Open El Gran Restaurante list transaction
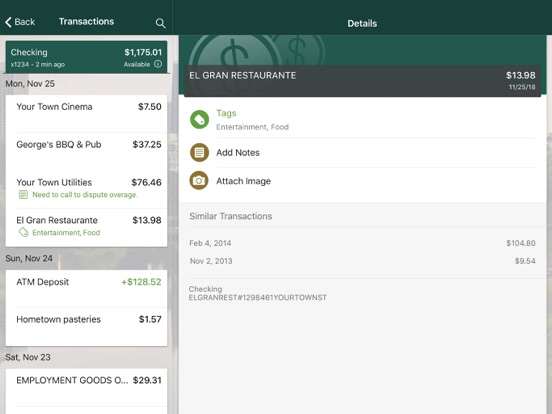The image size is (552, 414). click(x=86, y=227)
